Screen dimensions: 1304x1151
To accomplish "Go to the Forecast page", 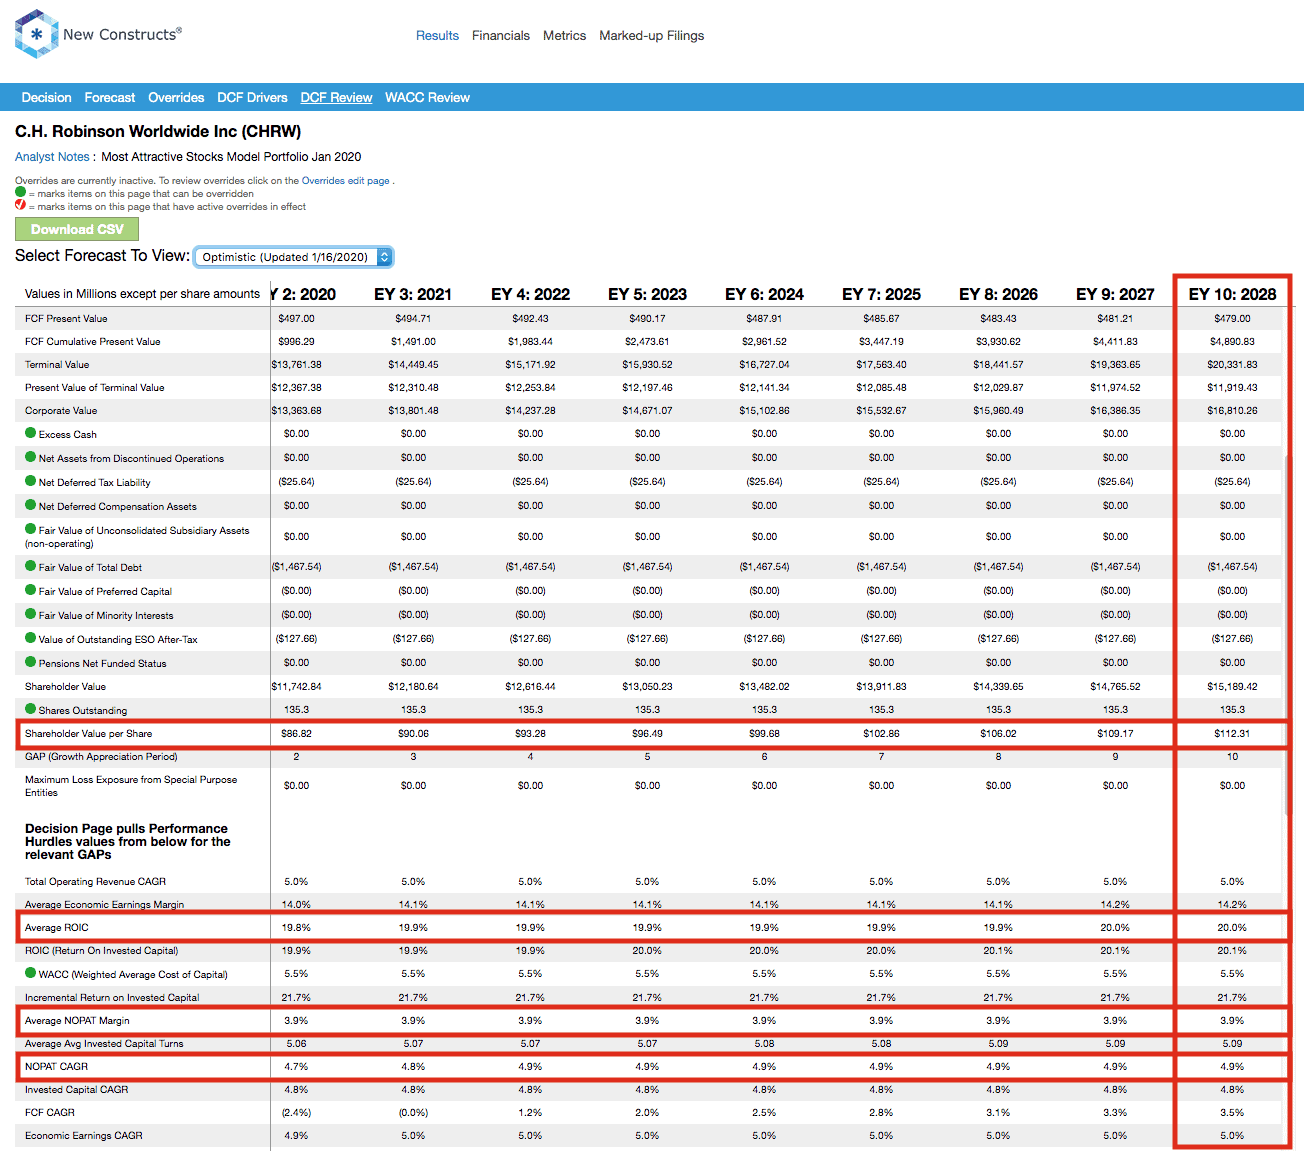I will click(x=110, y=97).
